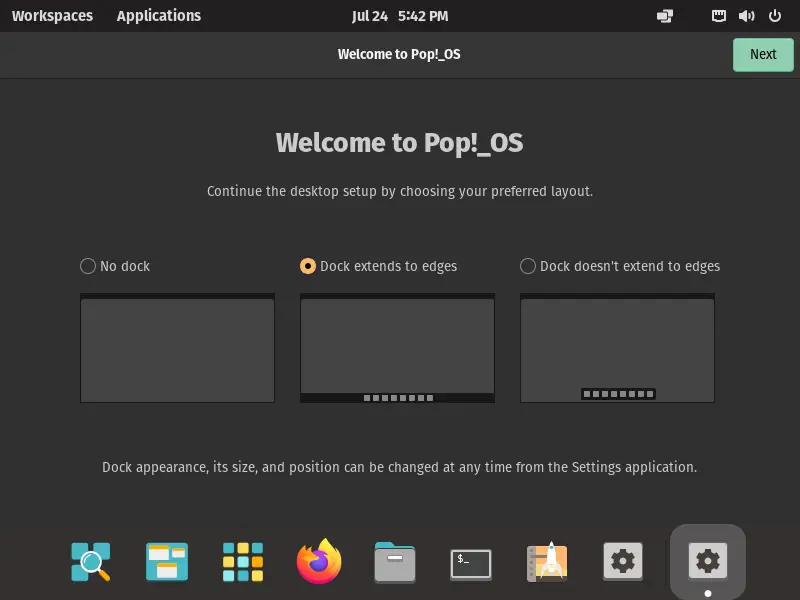Click the header bar Welcome to Pop!_OS title
The image size is (800, 600).
pyautogui.click(x=399, y=54)
